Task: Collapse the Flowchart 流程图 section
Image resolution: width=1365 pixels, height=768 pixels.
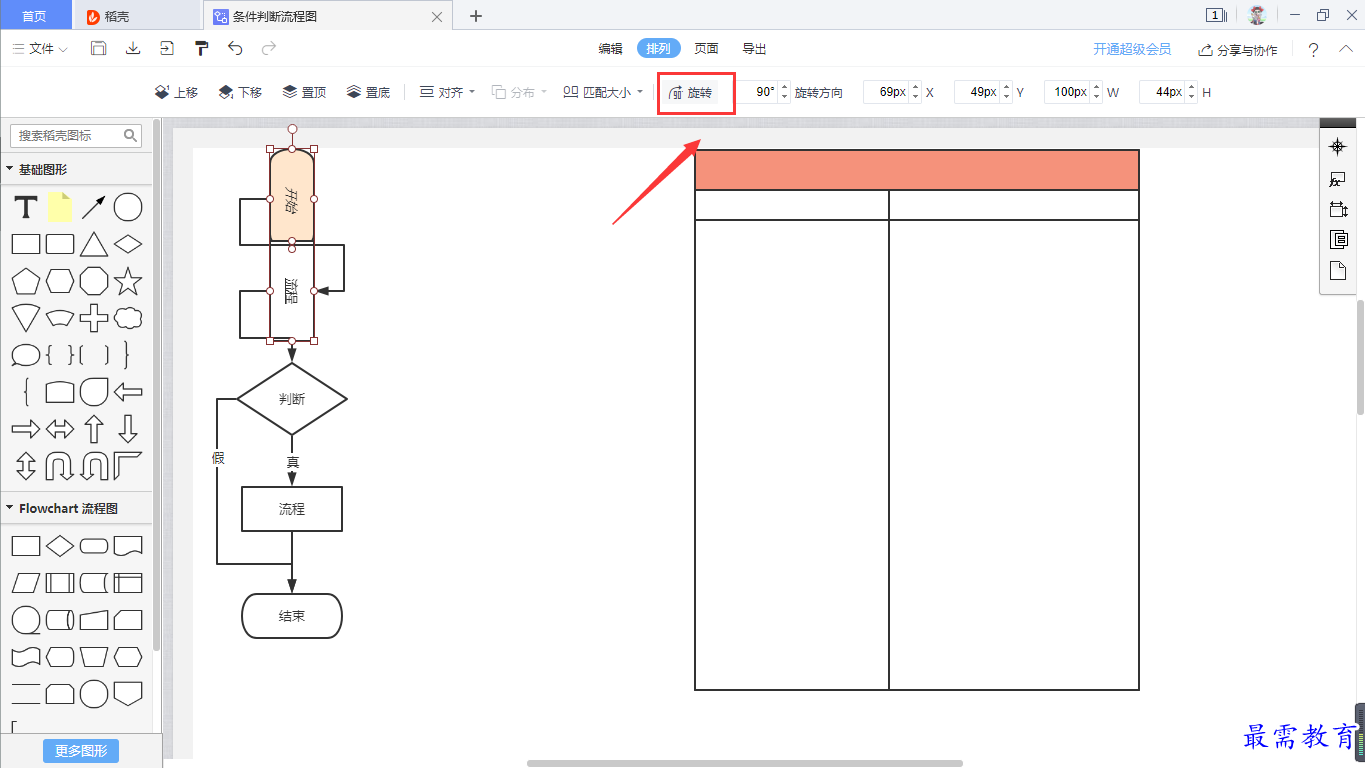Action: pos(10,508)
